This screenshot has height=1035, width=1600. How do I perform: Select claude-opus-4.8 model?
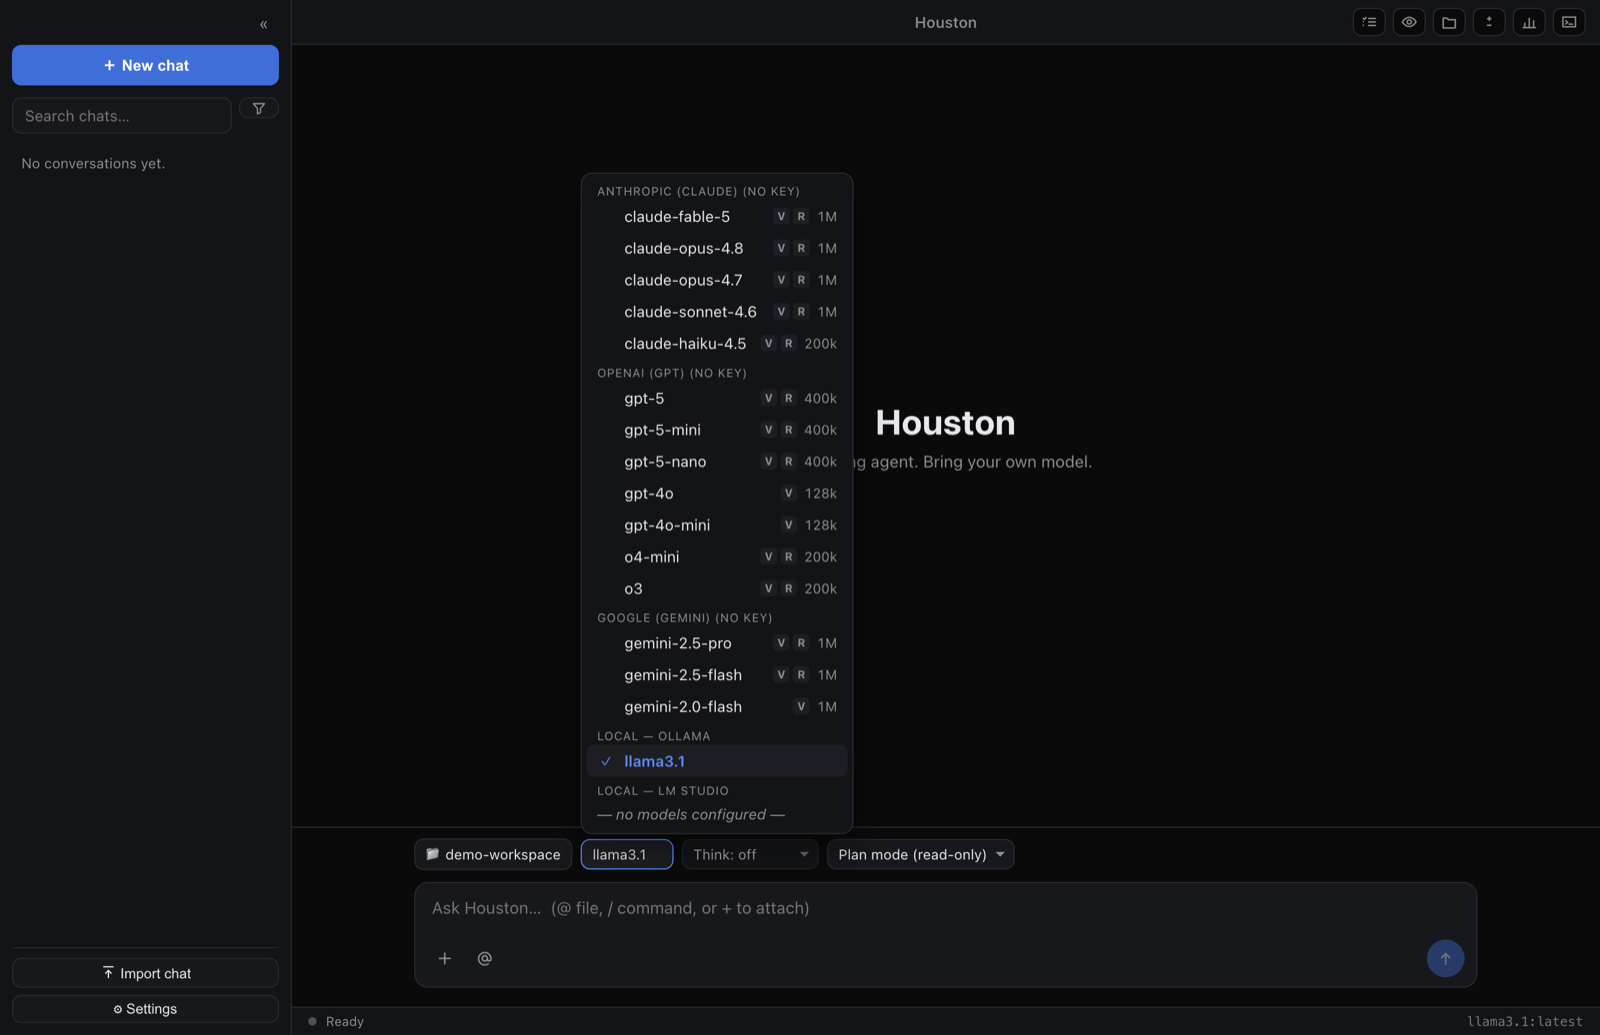[717, 248]
